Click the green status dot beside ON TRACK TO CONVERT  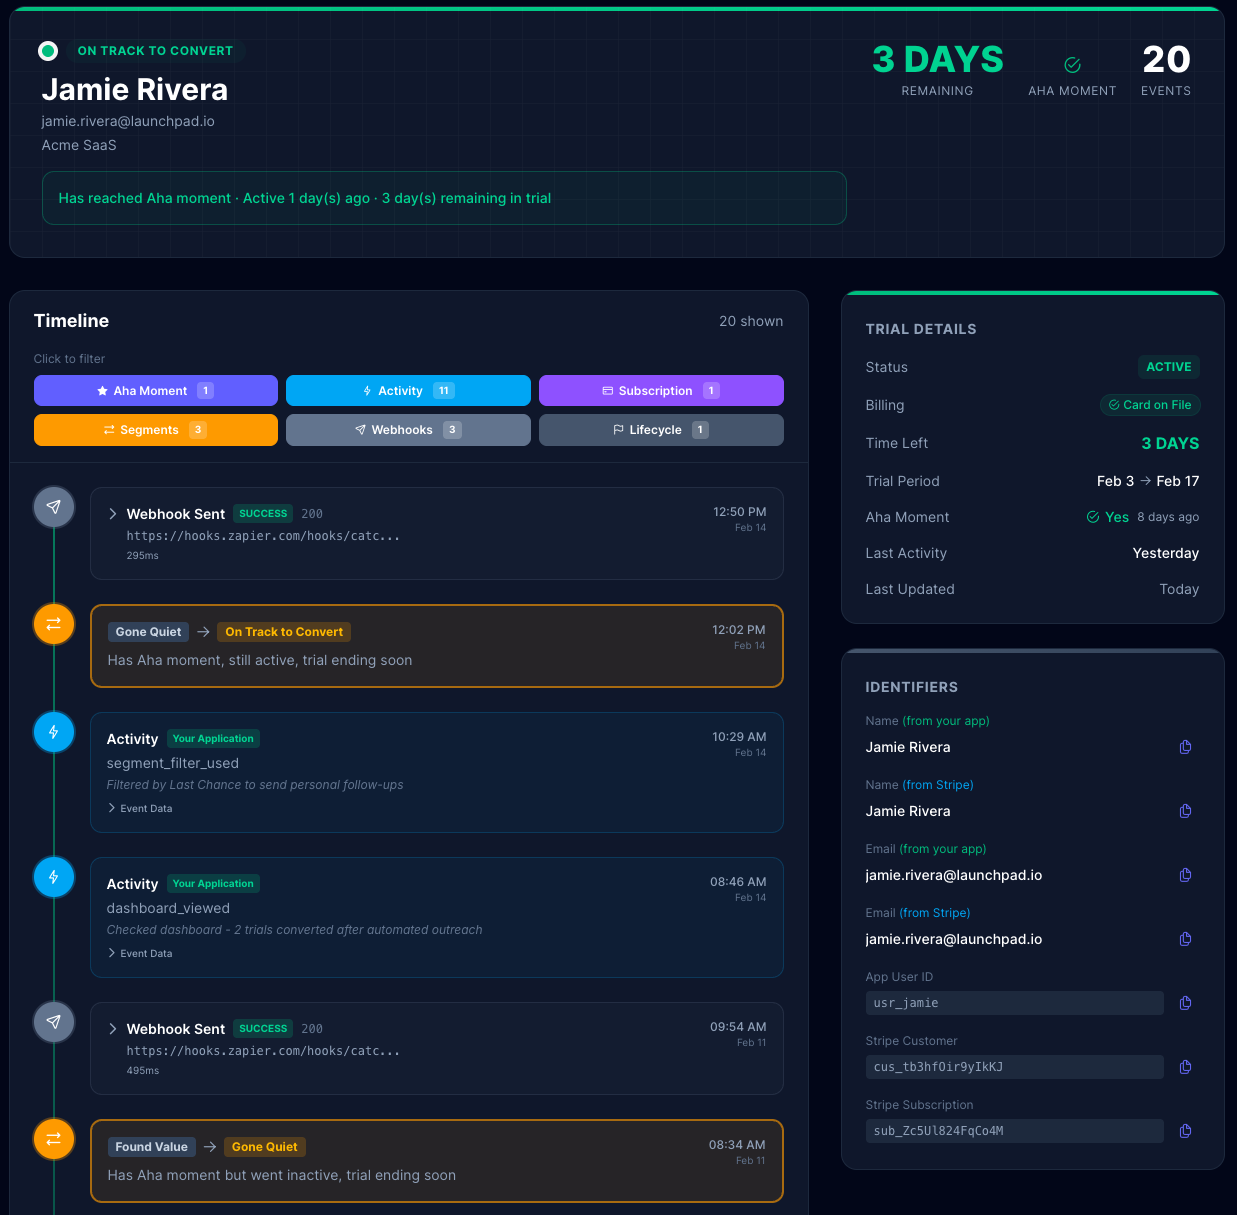[47, 50]
